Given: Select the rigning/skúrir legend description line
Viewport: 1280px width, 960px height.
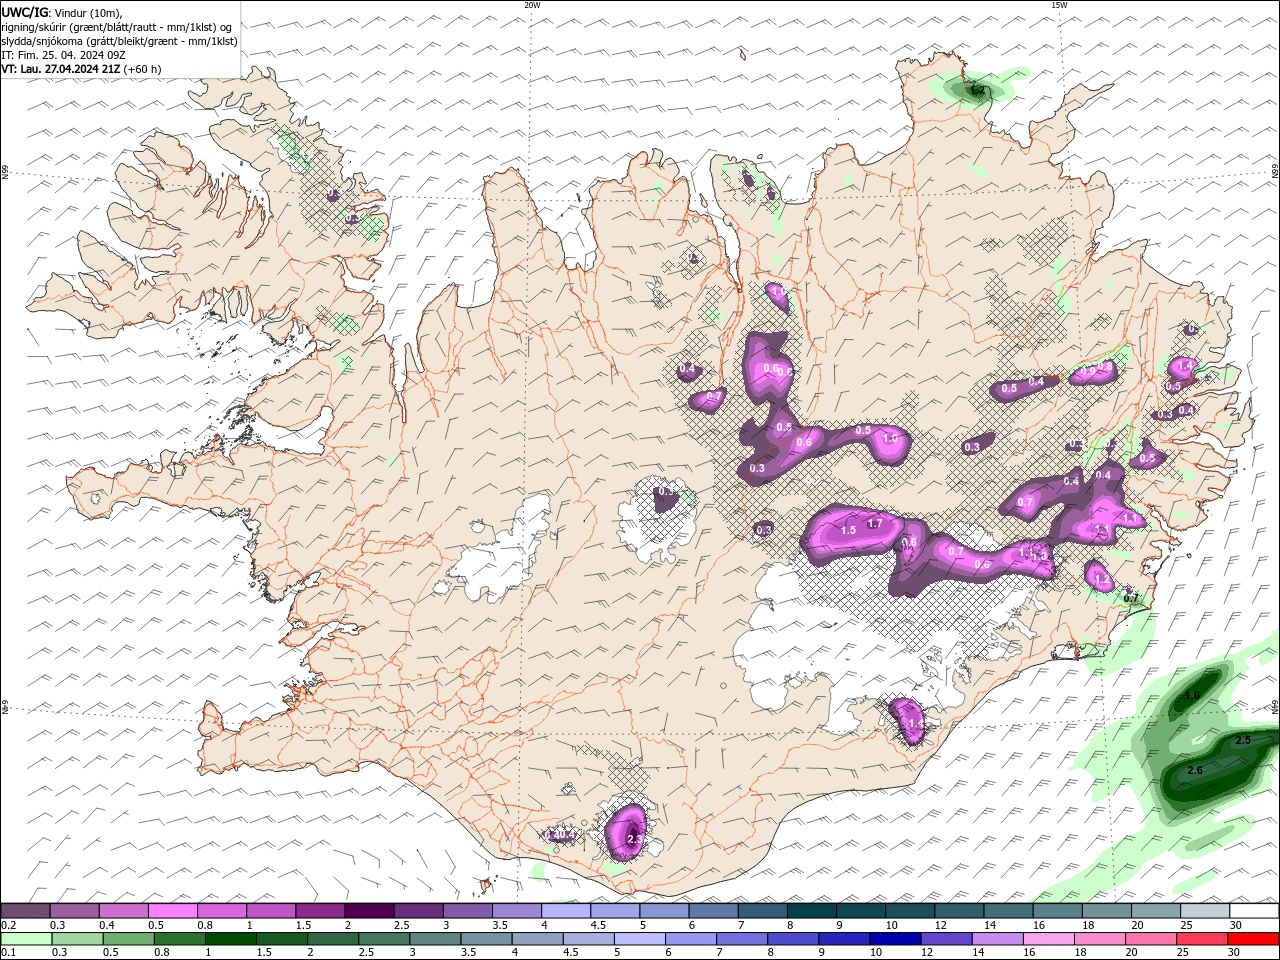Looking at the screenshot, I should pyautogui.click(x=117, y=27).
